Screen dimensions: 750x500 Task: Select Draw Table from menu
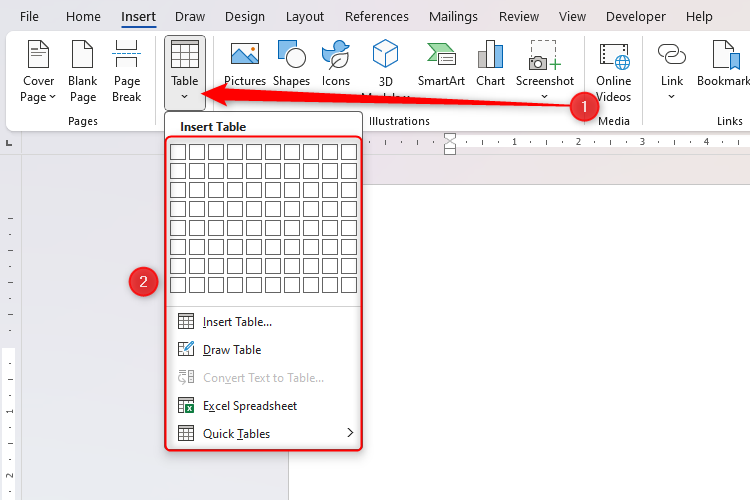(x=232, y=350)
